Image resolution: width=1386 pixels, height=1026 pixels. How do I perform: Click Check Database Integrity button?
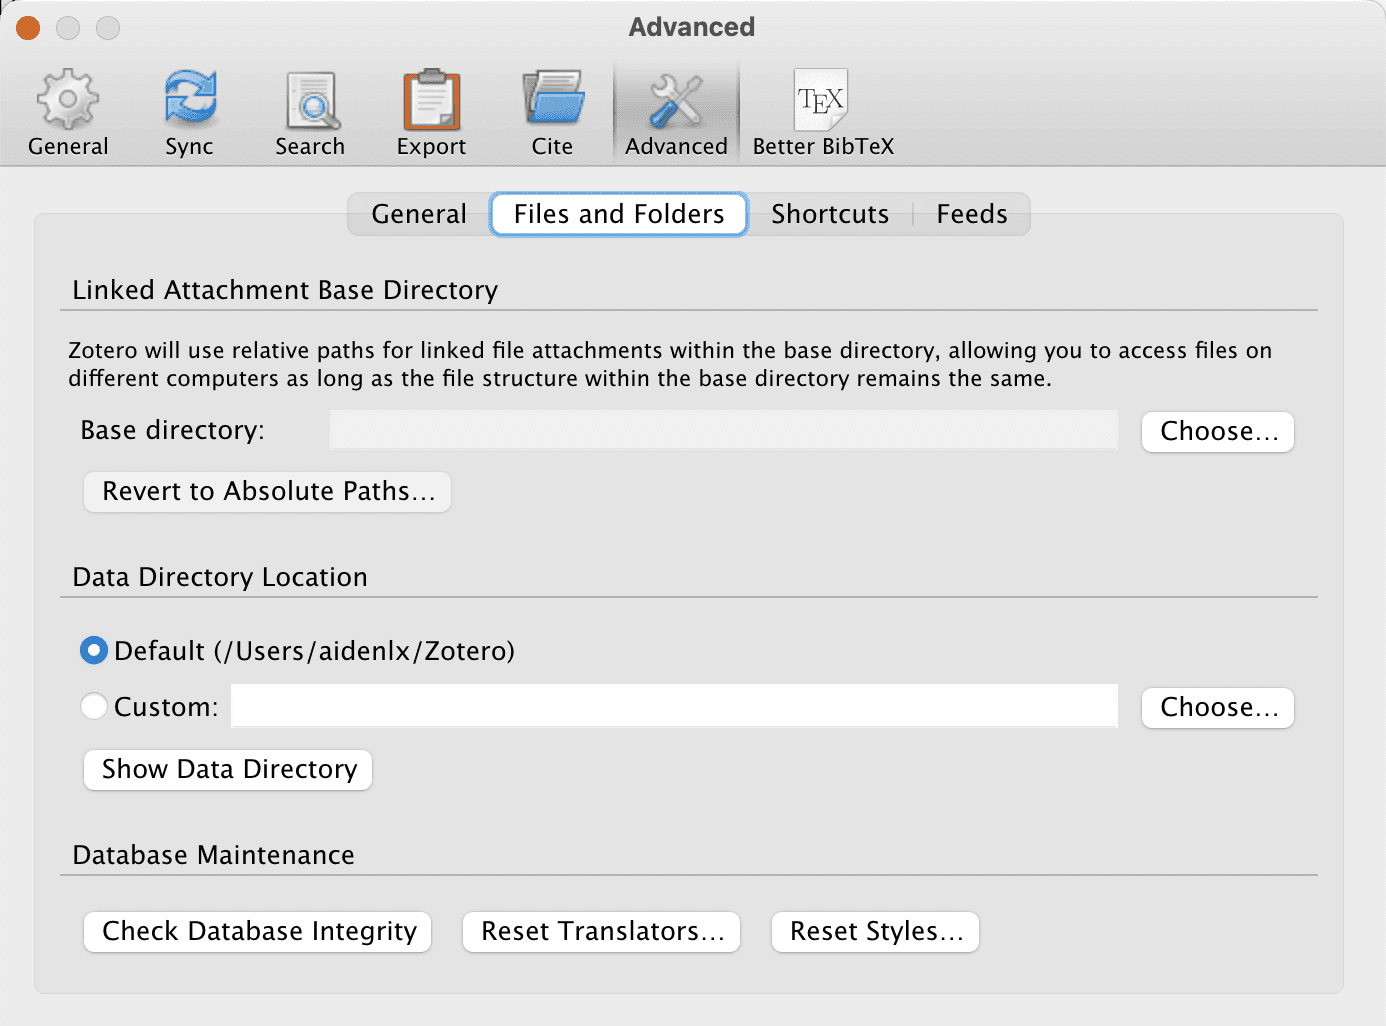(x=258, y=932)
